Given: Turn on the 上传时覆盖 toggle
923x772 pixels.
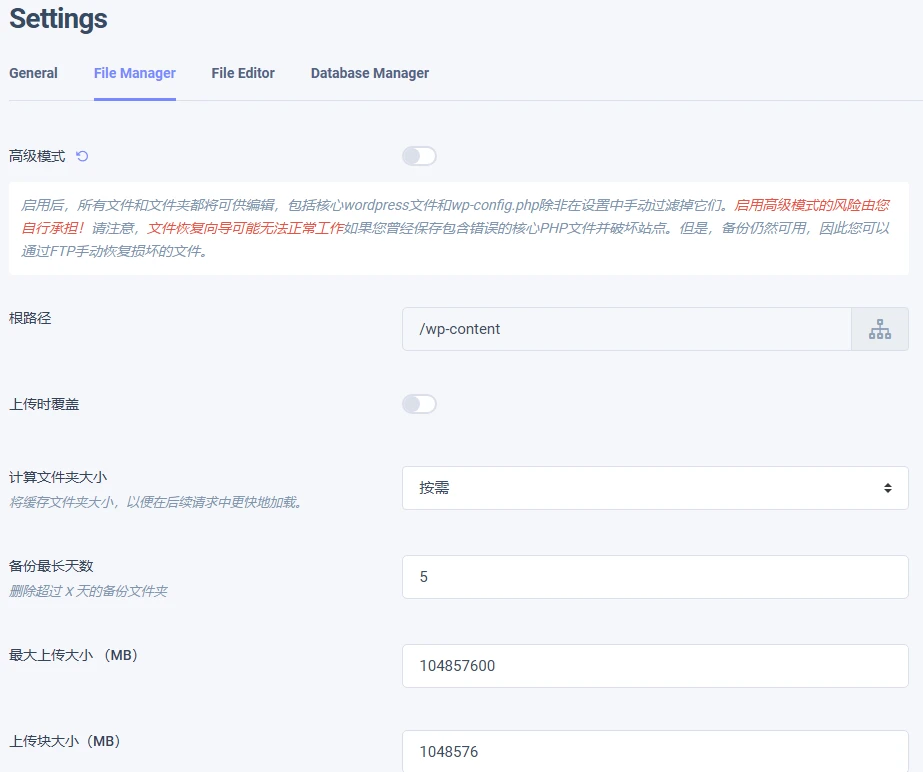Looking at the screenshot, I should click(419, 403).
